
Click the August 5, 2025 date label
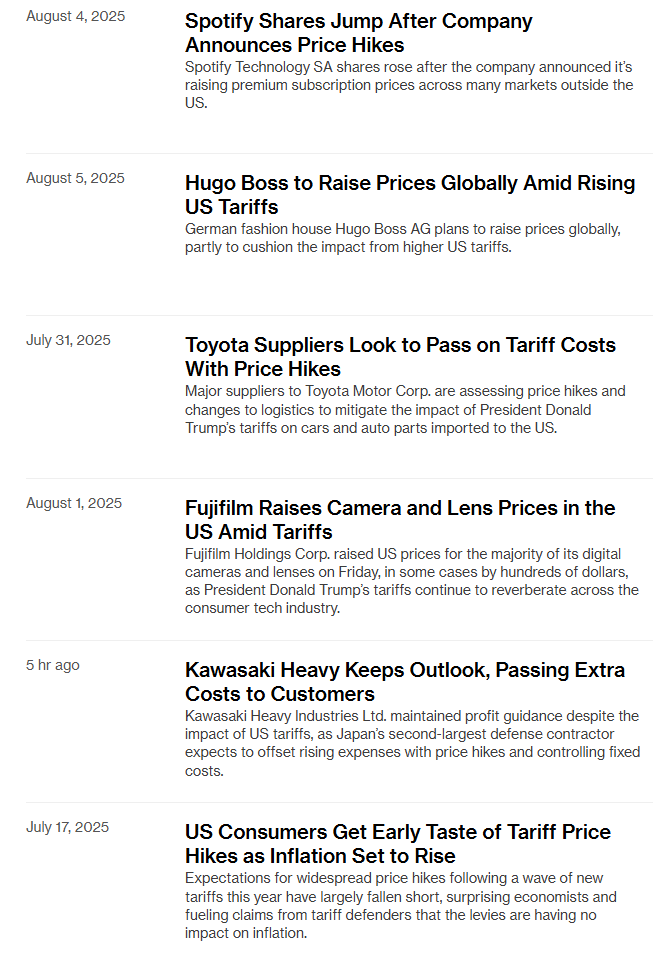(75, 178)
